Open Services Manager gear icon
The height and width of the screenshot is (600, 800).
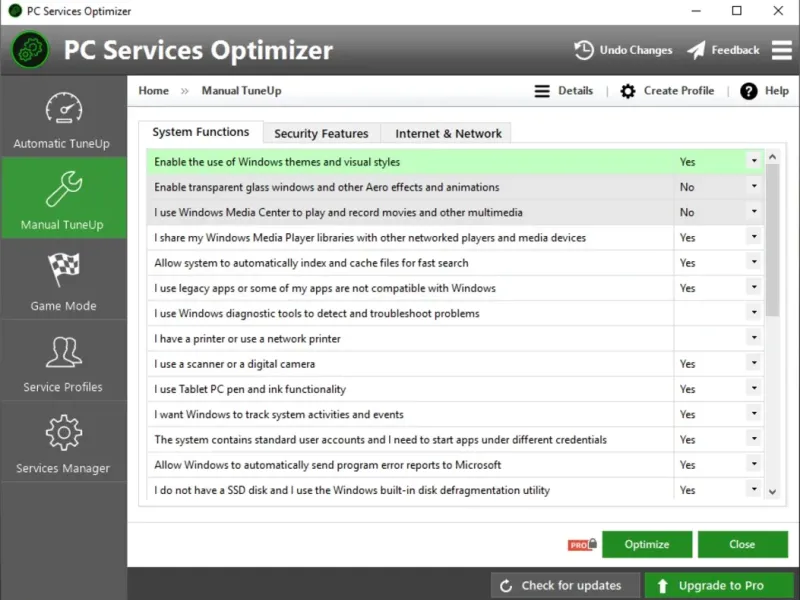click(x=63, y=433)
